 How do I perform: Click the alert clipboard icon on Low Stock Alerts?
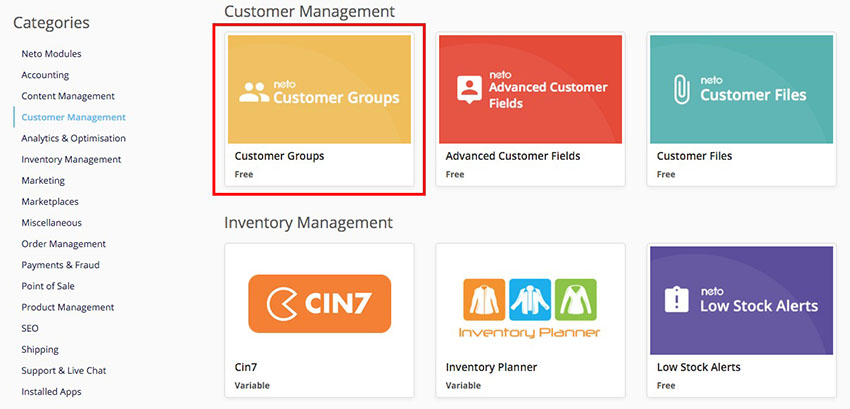pyautogui.click(x=677, y=299)
